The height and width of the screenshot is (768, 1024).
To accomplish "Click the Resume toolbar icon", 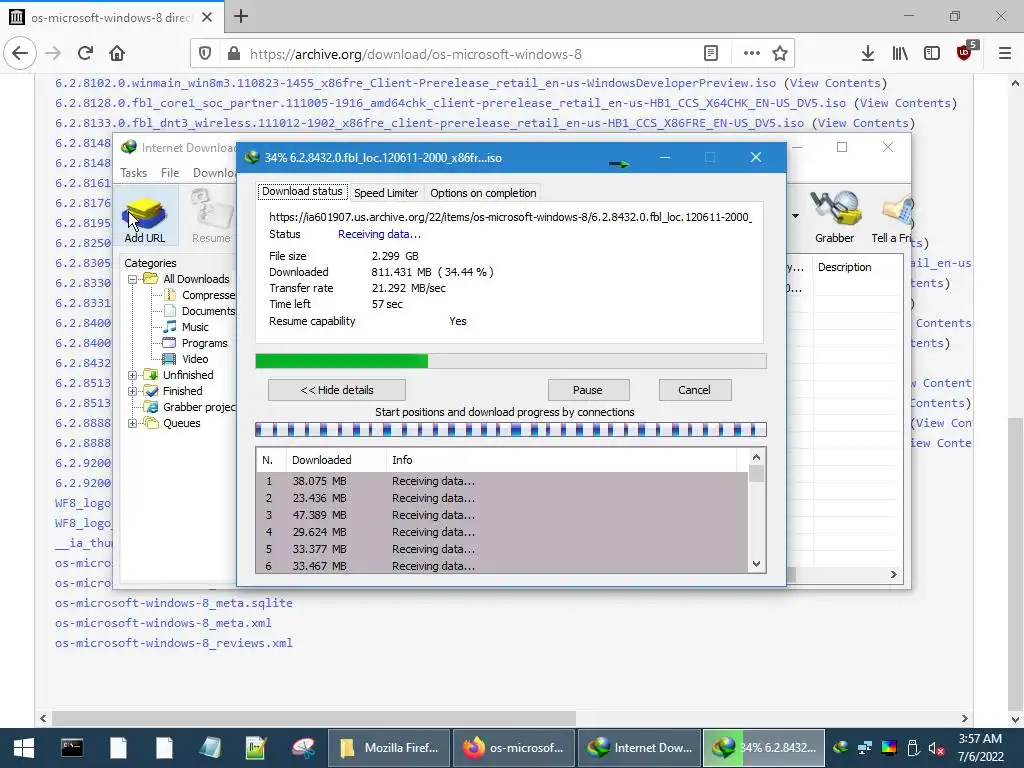I will pos(211,217).
